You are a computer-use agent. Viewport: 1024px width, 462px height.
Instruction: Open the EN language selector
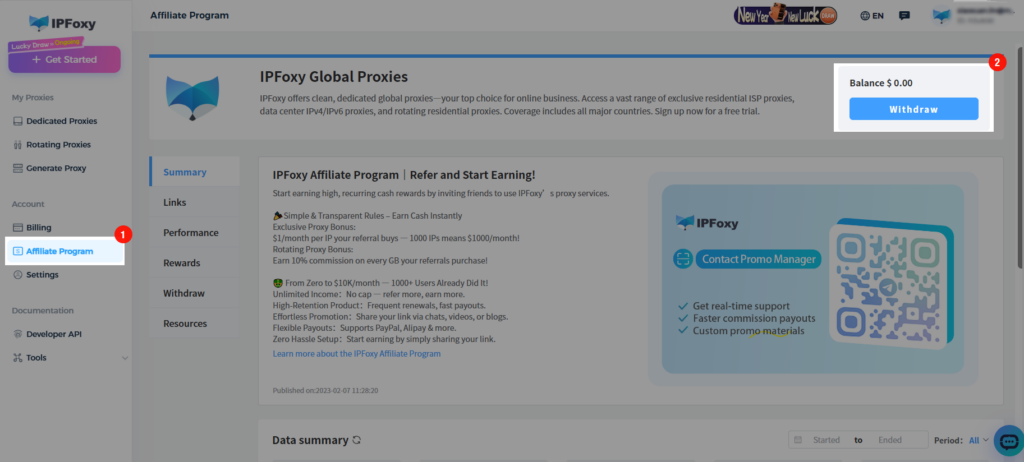pyautogui.click(x=872, y=16)
